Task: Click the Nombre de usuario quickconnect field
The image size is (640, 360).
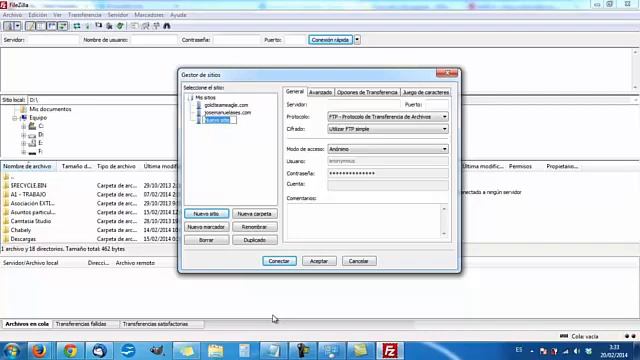Action: (x=154, y=40)
